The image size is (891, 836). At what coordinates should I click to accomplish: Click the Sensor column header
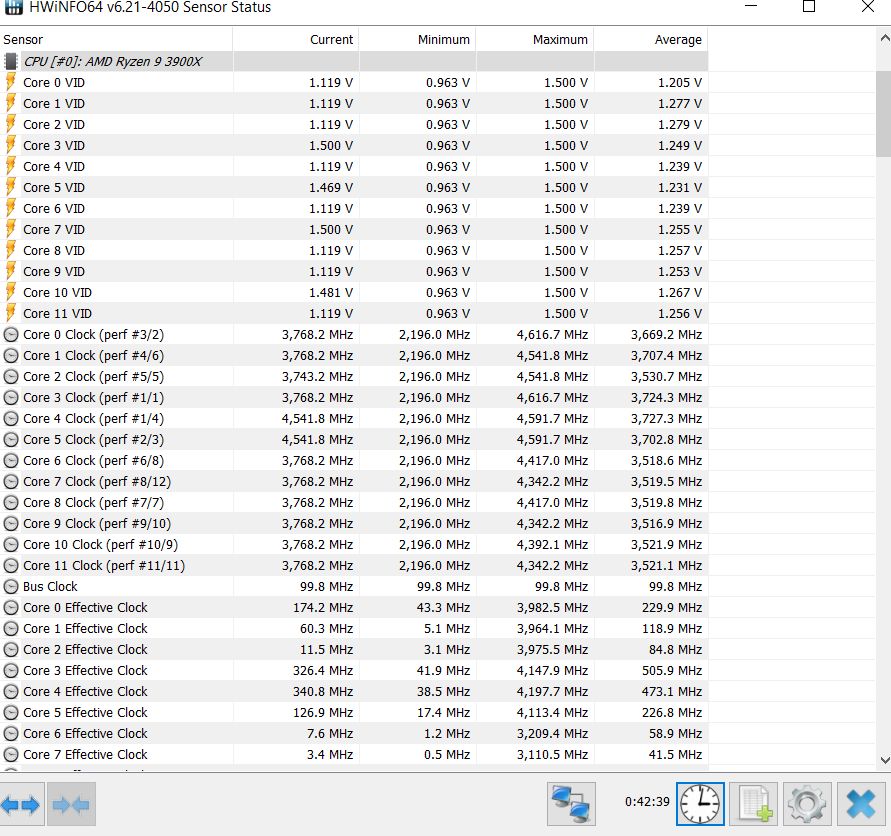[116, 40]
